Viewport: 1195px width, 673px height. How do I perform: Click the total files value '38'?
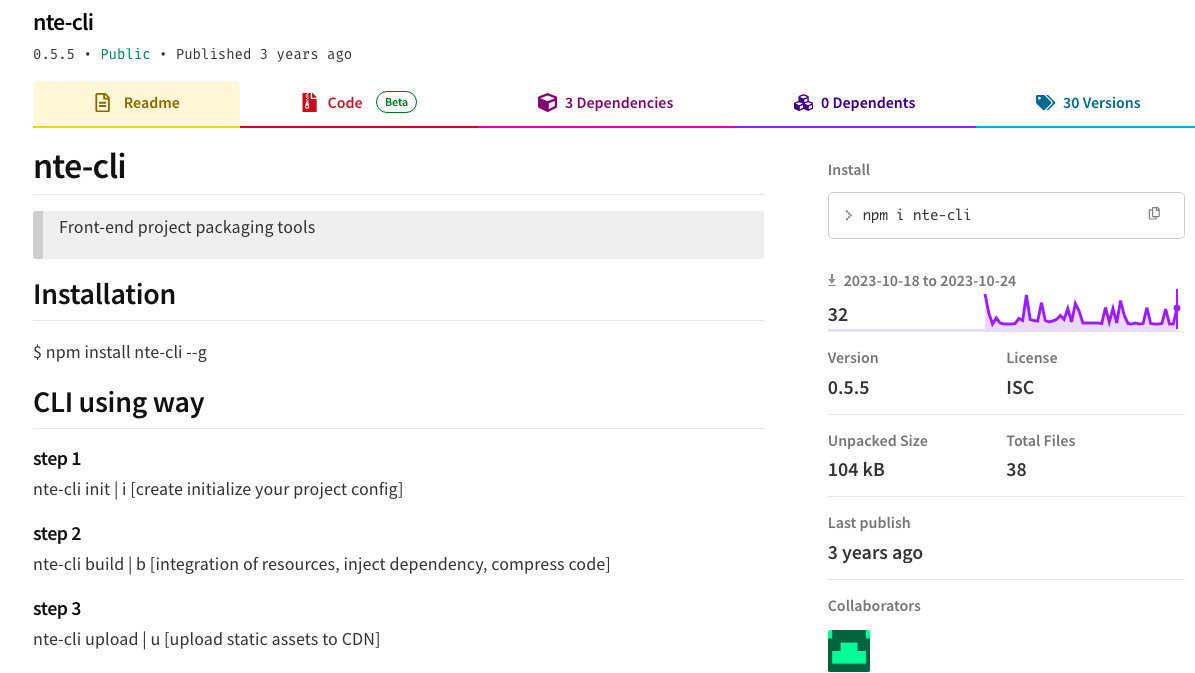click(1017, 470)
